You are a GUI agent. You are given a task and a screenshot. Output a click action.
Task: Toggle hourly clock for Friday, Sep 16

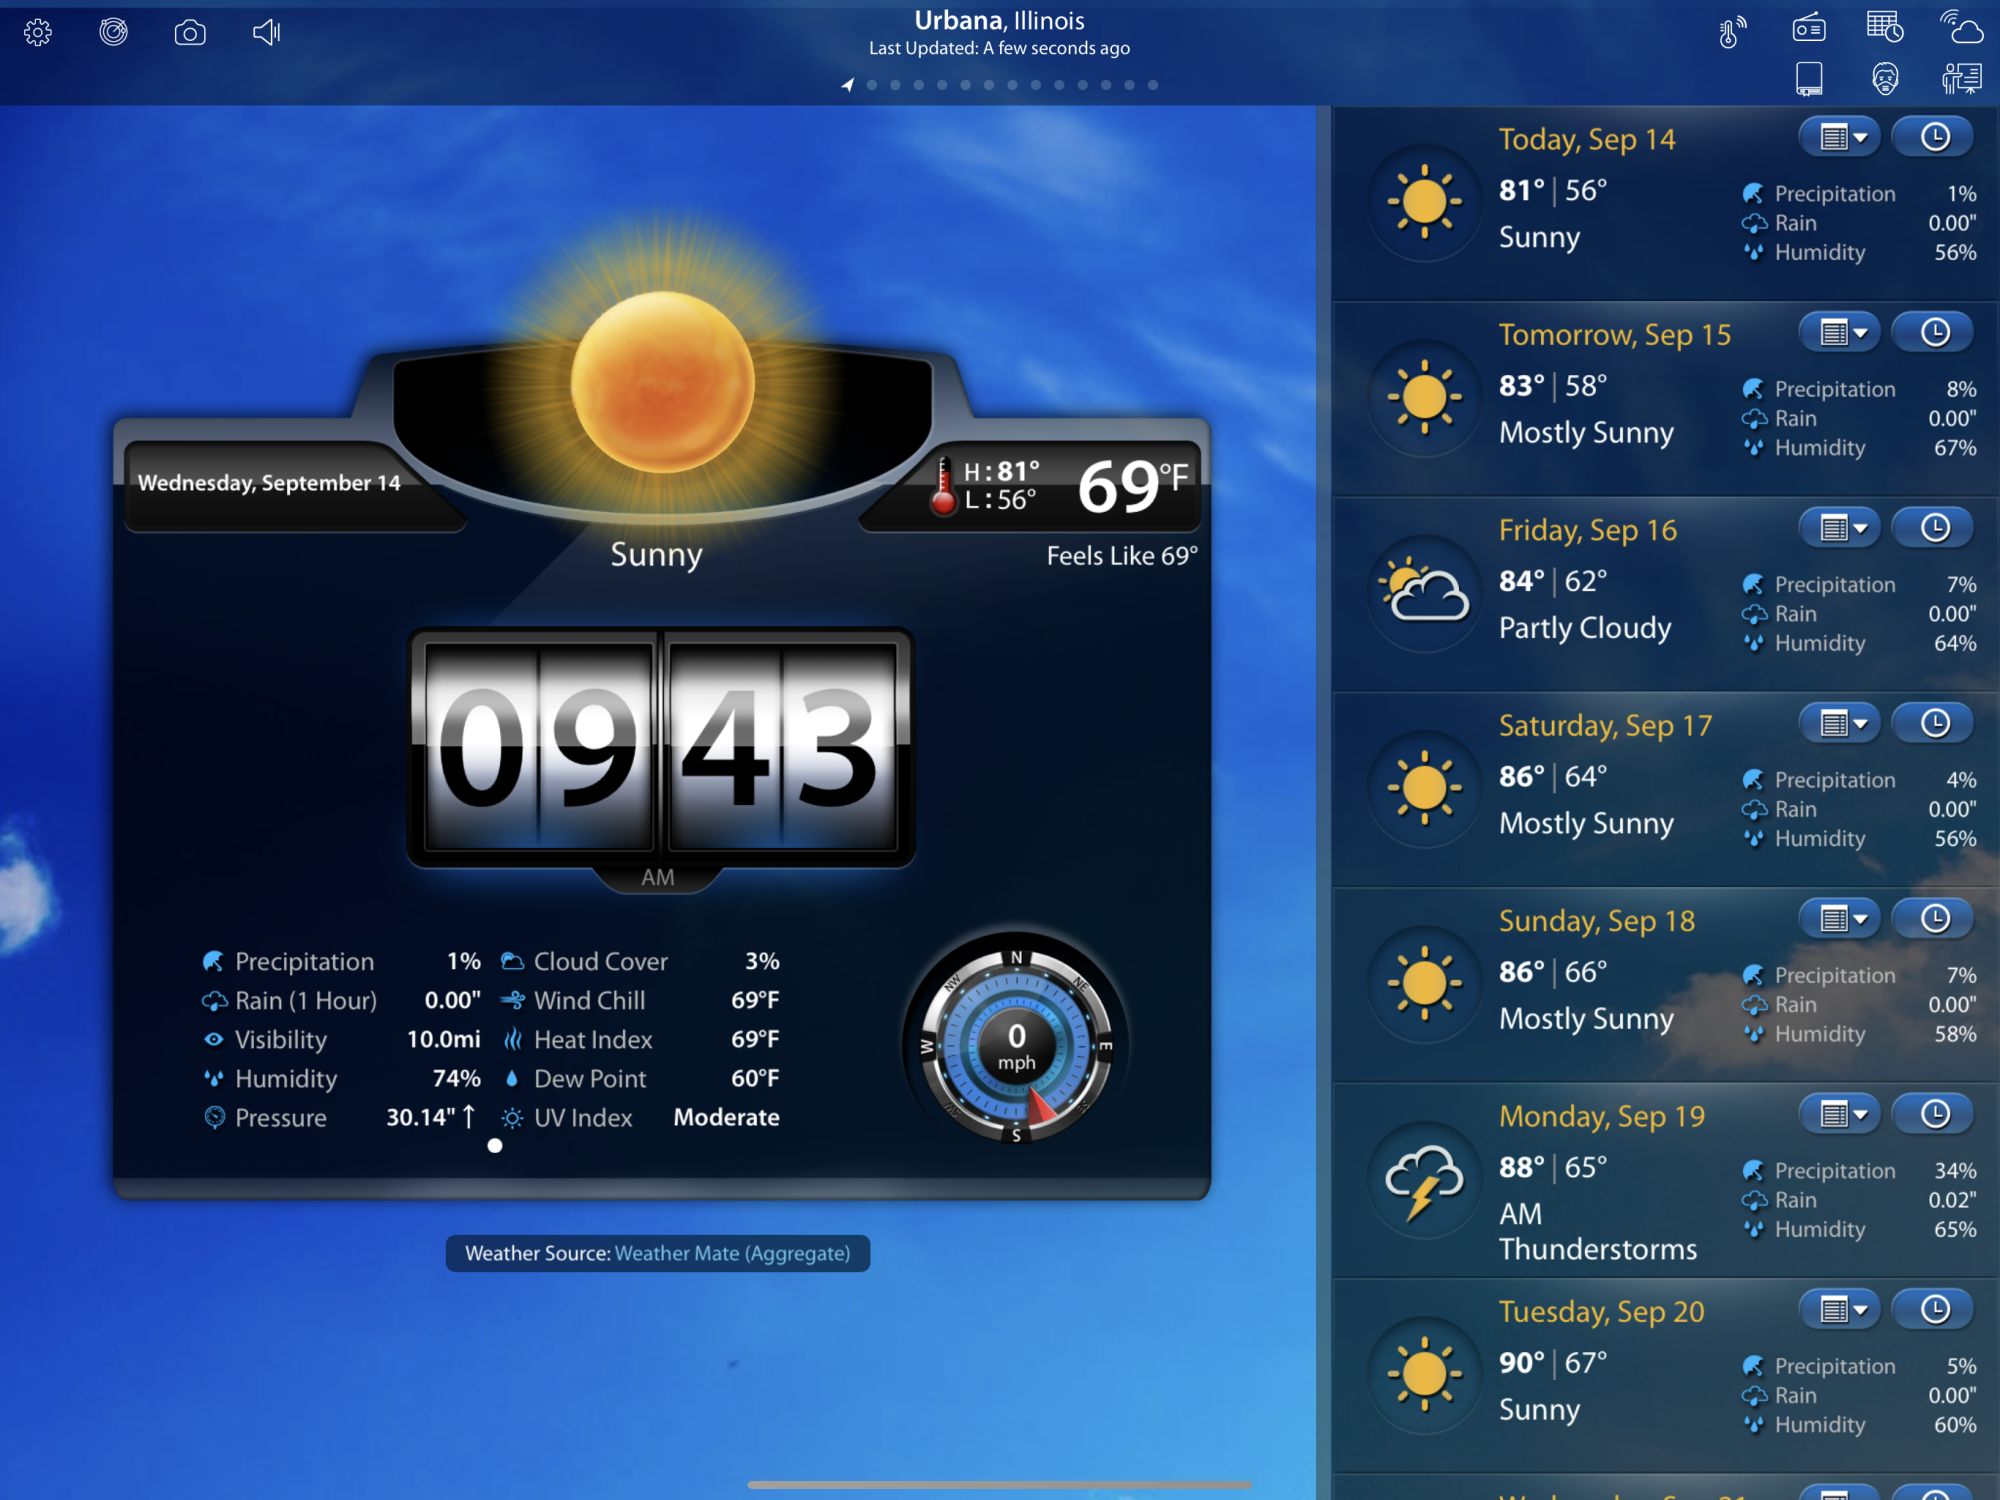coord(1934,528)
